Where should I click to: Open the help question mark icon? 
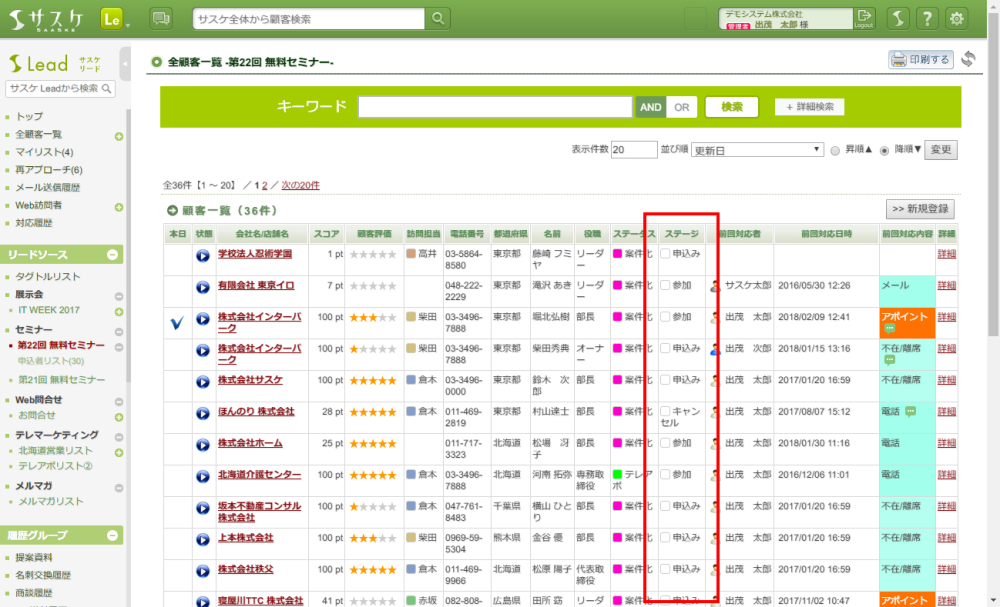pos(927,19)
